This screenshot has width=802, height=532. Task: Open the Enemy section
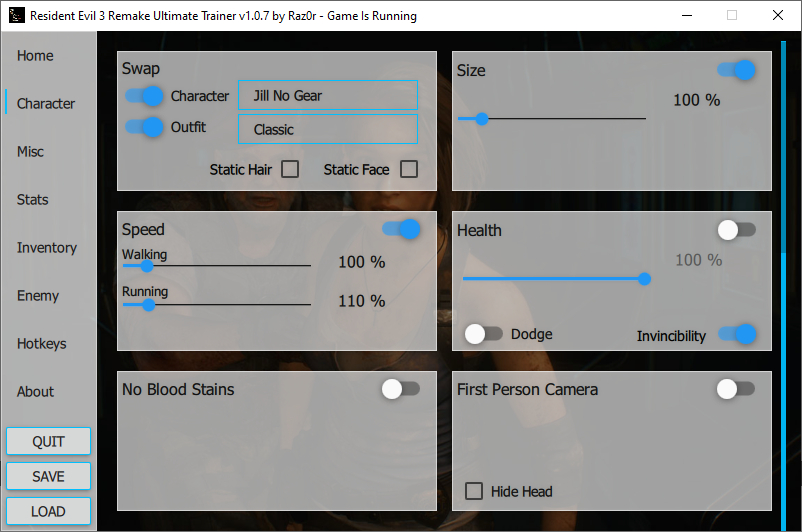[38, 296]
